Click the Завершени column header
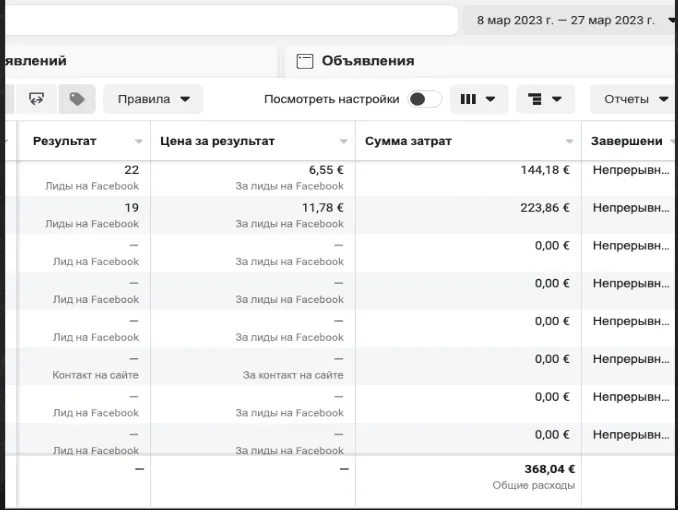The width and height of the screenshot is (678, 510). pyautogui.click(x=627, y=141)
